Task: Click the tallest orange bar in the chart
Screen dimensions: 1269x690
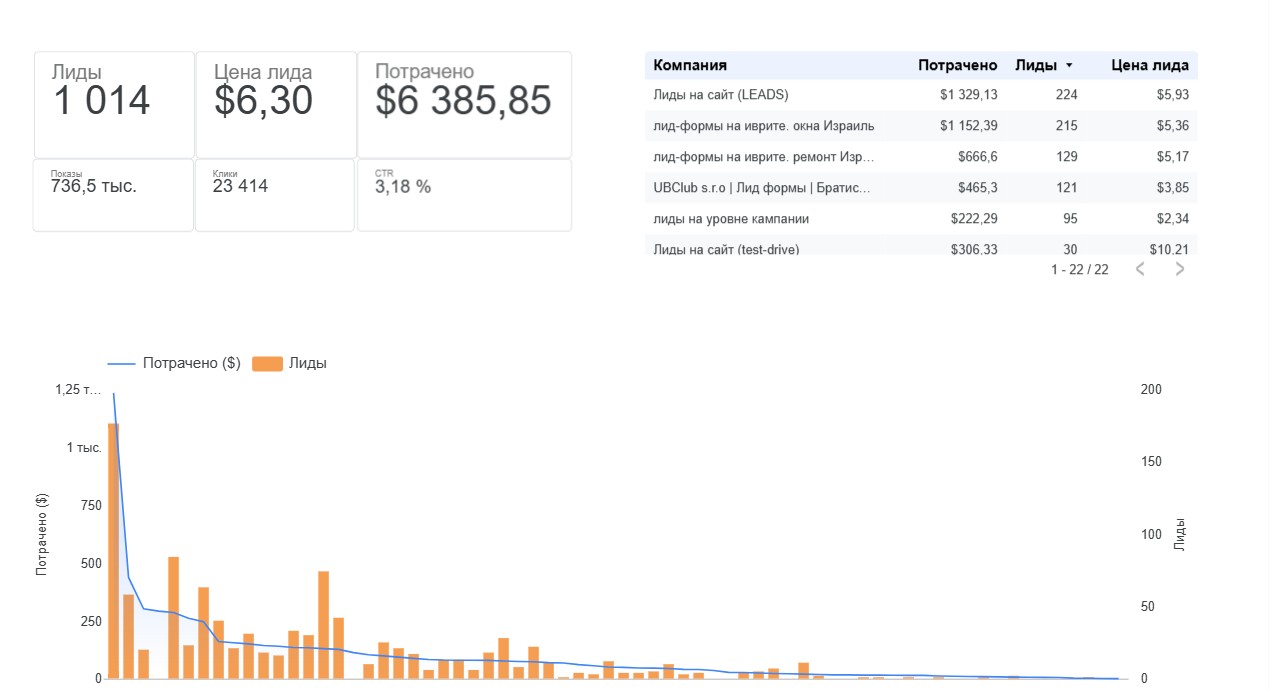Action: point(113,550)
